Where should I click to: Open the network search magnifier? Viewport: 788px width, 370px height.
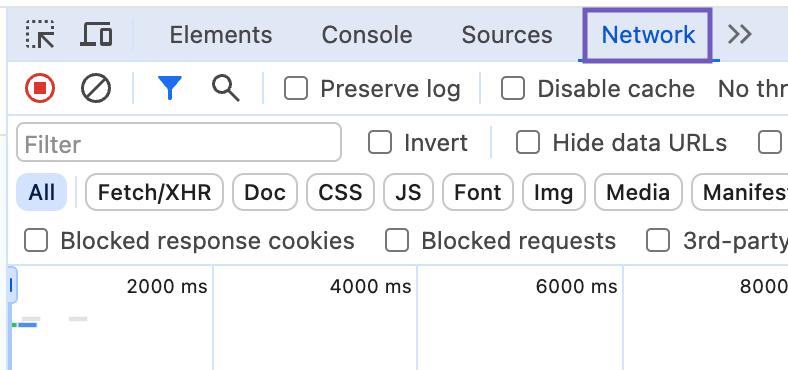click(x=226, y=88)
